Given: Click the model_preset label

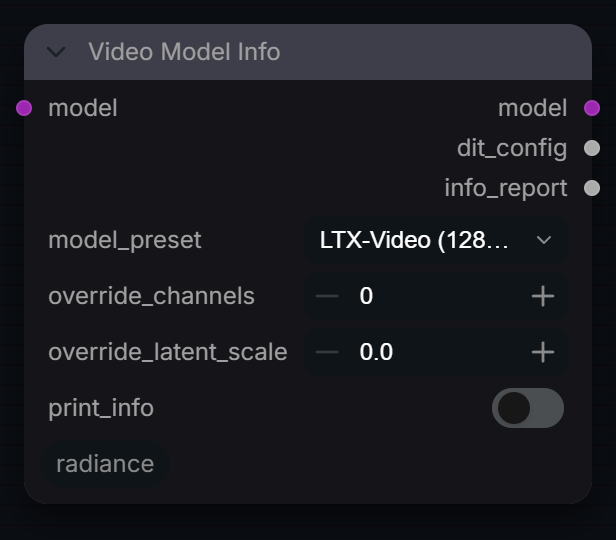Looking at the screenshot, I should tap(125, 240).
